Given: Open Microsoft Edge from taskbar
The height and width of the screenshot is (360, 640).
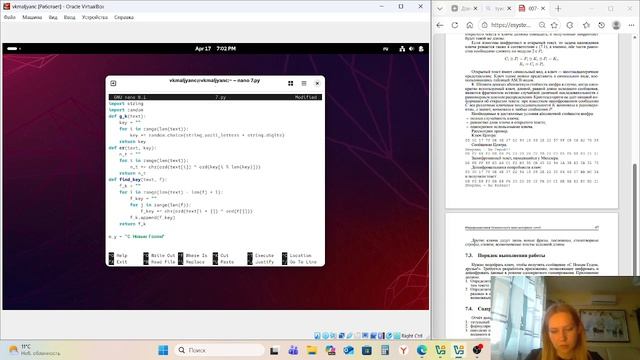Looking at the screenshot, I should click(422, 350).
